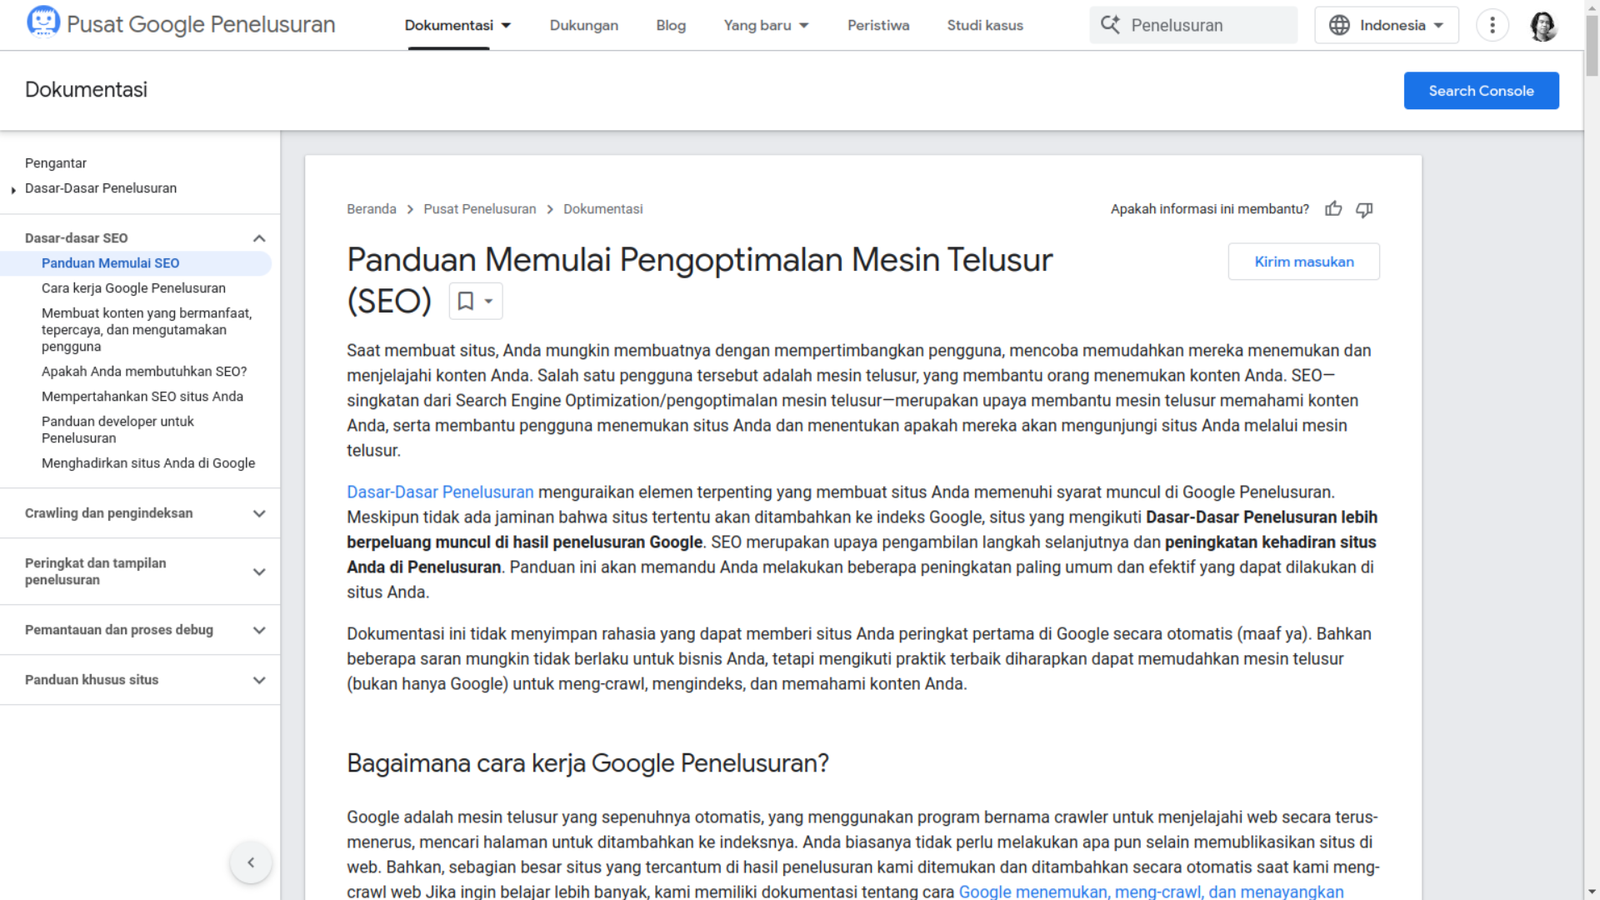This screenshot has height=900, width=1600.
Task: Expand Pemantauan dan proses debug section
Action: point(259,630)
